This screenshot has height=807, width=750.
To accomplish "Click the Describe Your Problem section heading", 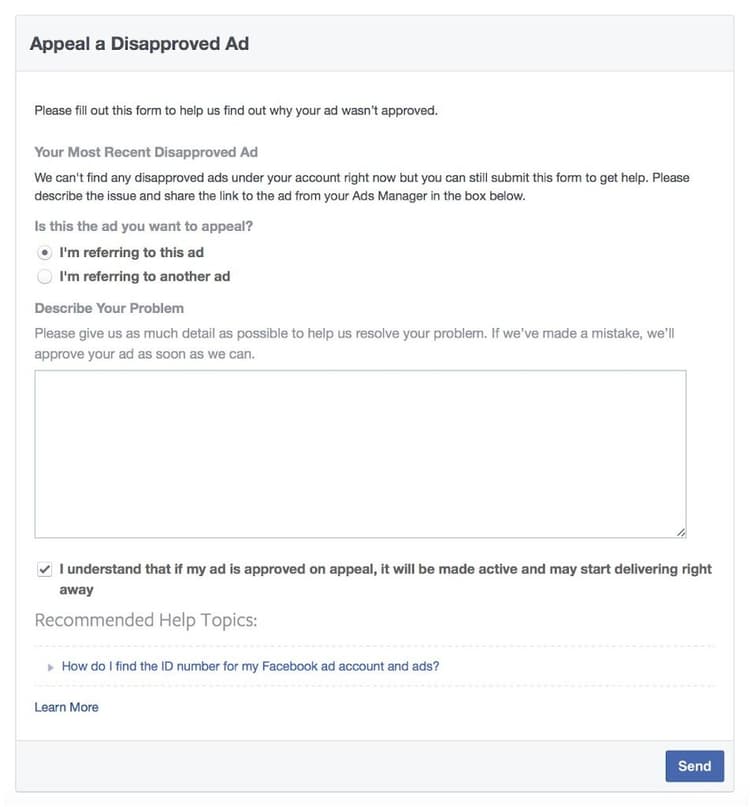I will [x=109, y=308].
